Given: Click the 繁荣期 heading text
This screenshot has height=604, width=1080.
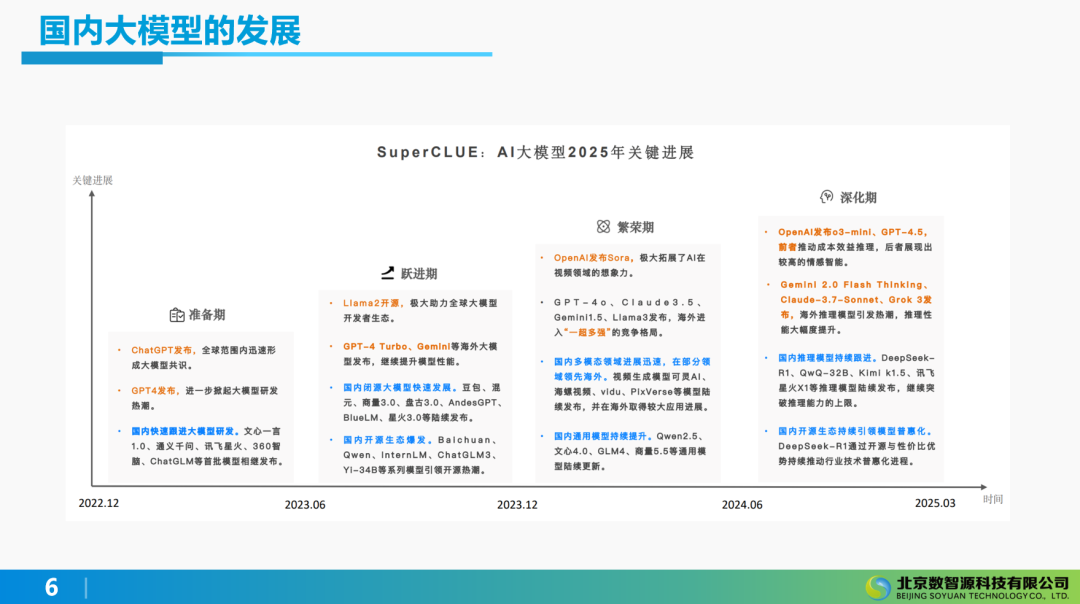Looking at the screenshot, I should coord(635,227).
